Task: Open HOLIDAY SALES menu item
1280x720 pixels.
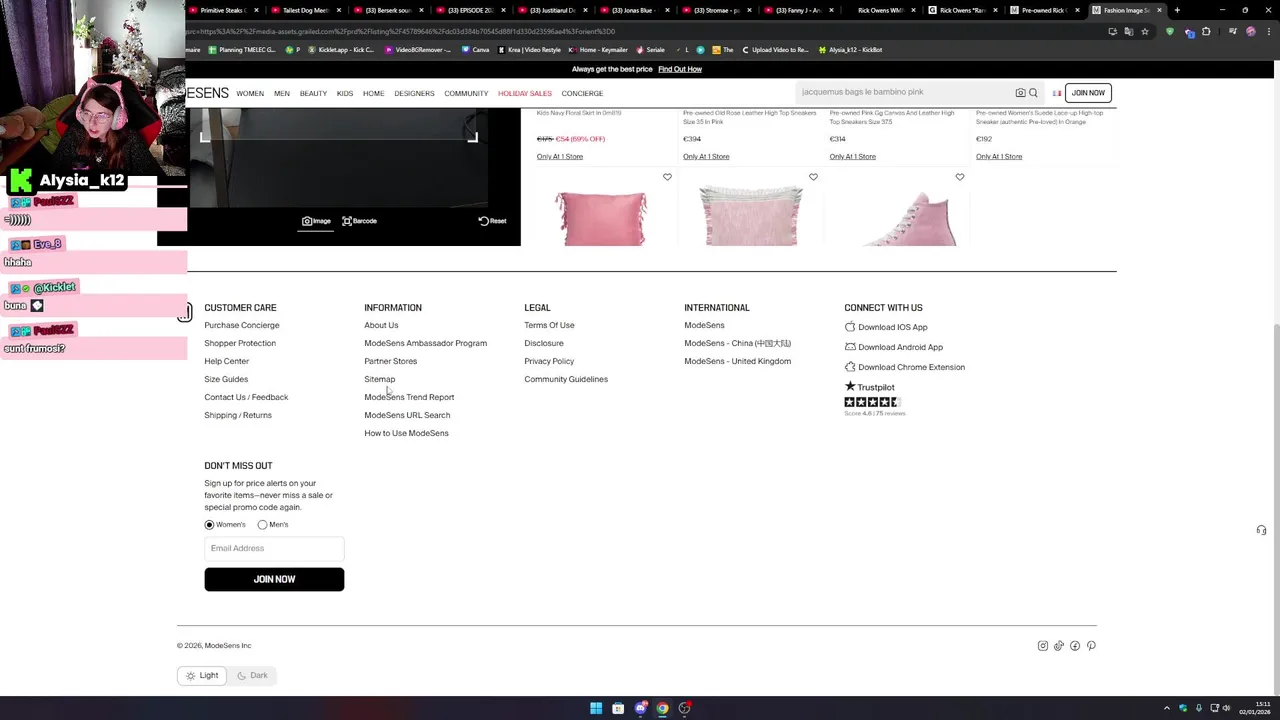Action: [x=525, y=93]
